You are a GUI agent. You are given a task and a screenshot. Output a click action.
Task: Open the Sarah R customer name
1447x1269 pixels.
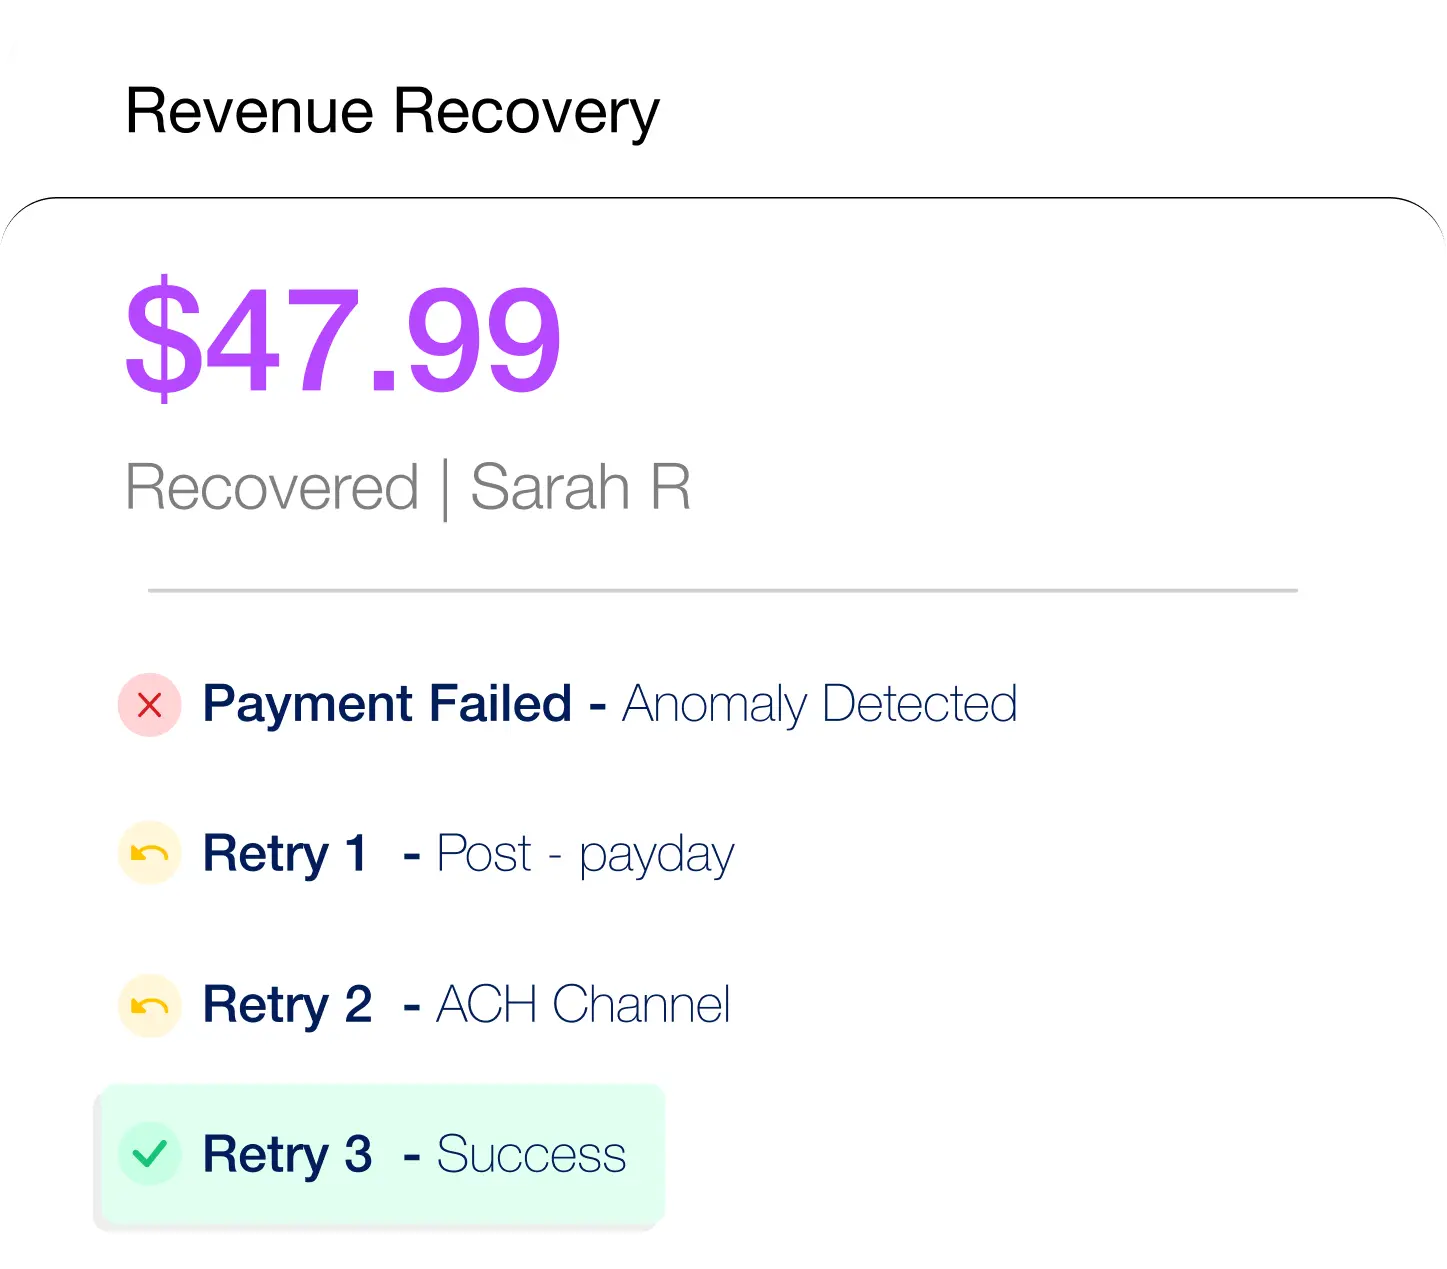(580, 488)
